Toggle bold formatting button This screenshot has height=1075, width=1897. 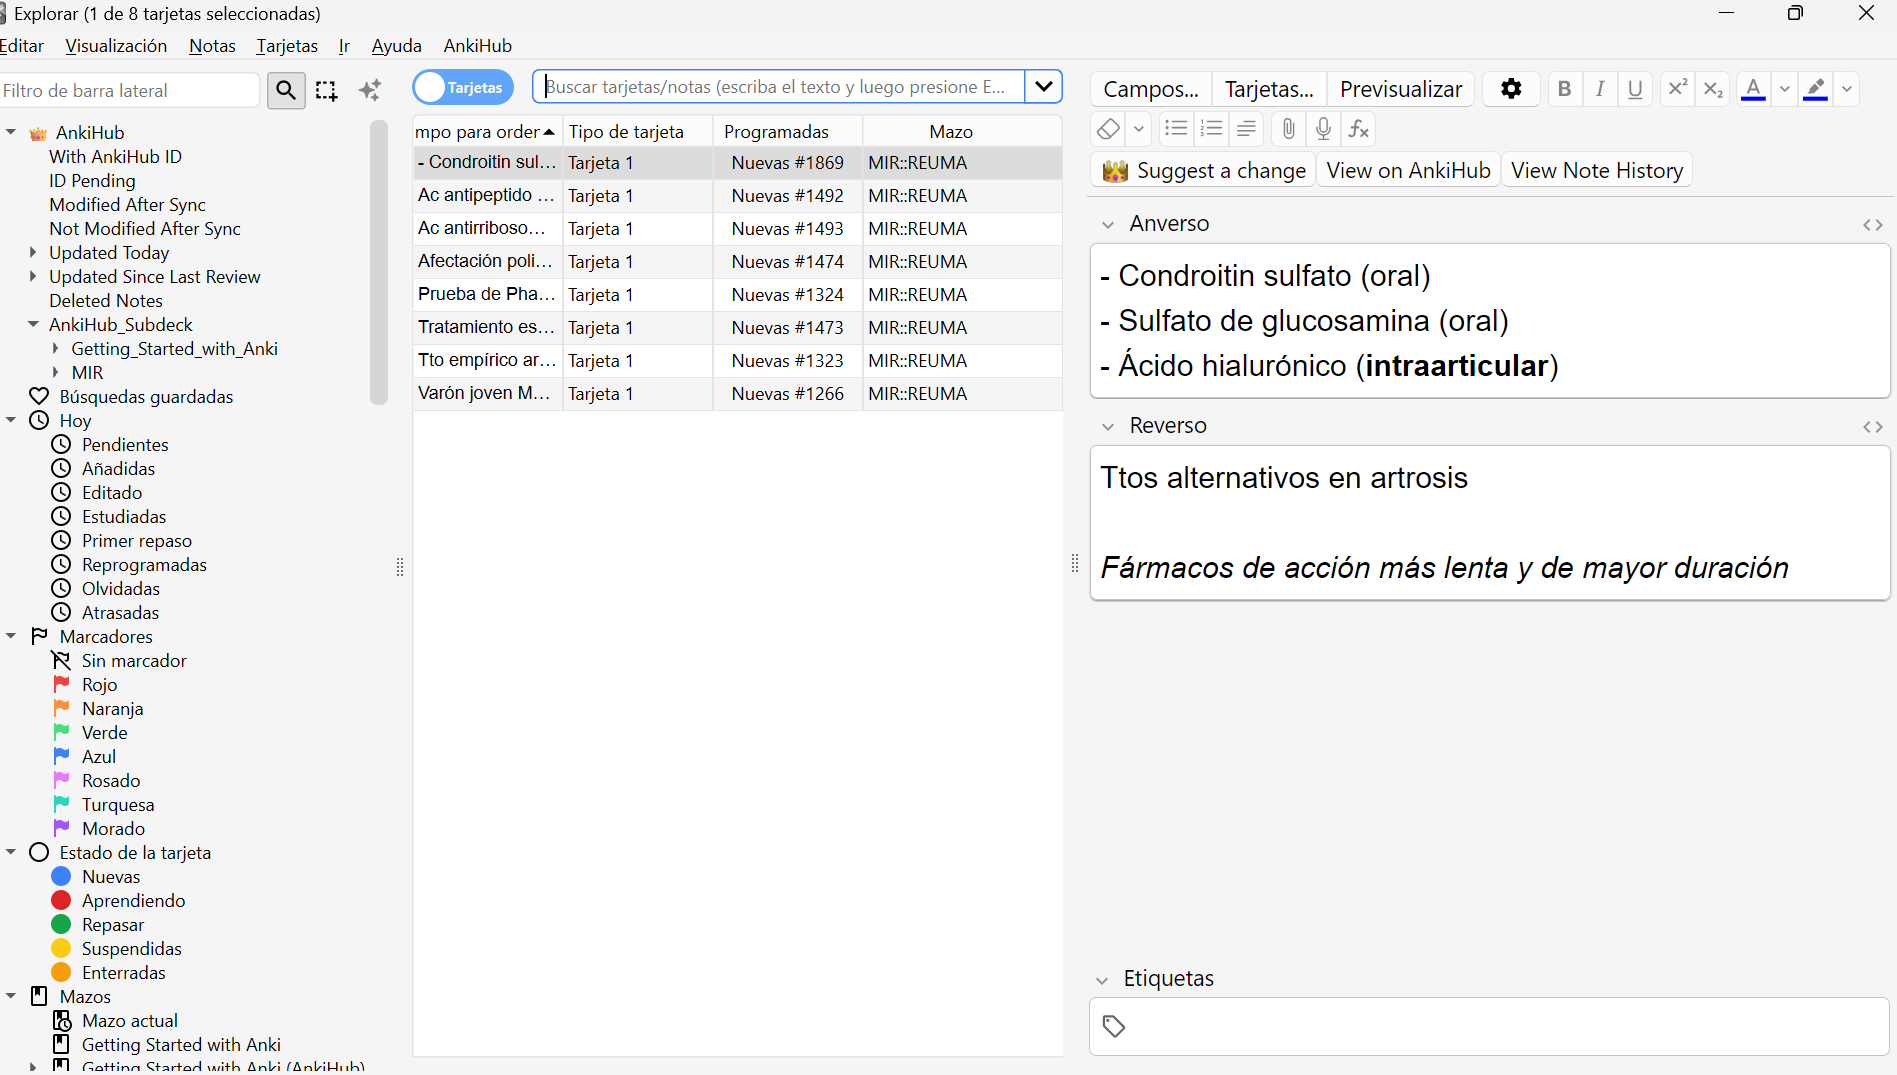[x=1564, y=88]
